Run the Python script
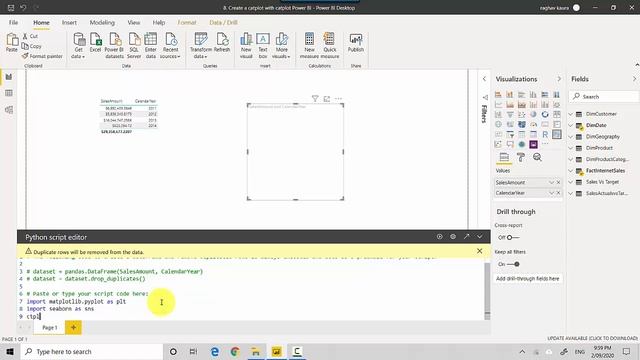This screenshot has height=360, width=640. click(x=440, y=236)
